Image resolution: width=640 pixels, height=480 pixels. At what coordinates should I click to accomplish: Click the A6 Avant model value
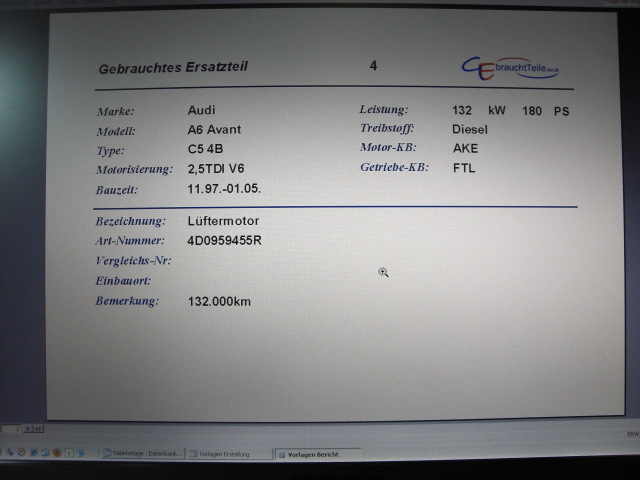pyautogui.click(x=214, y=130)
